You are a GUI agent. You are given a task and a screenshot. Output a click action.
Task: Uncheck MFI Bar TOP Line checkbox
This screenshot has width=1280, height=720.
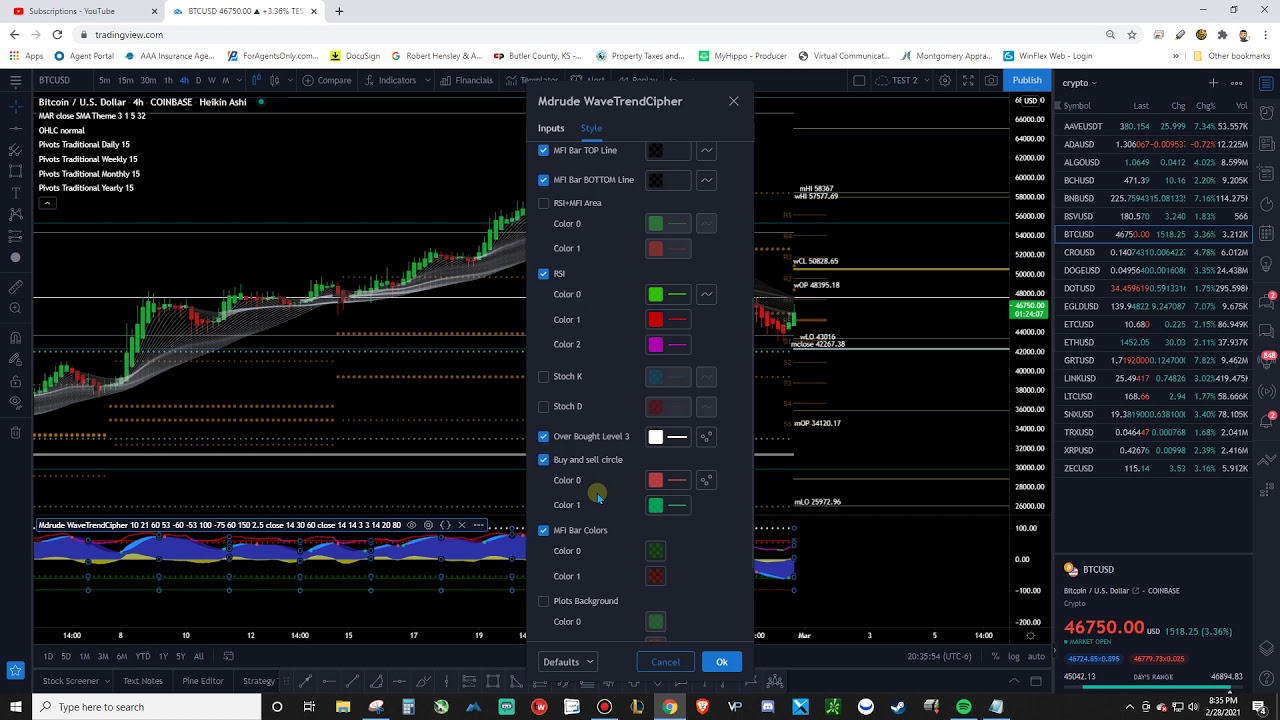(543, 150)
